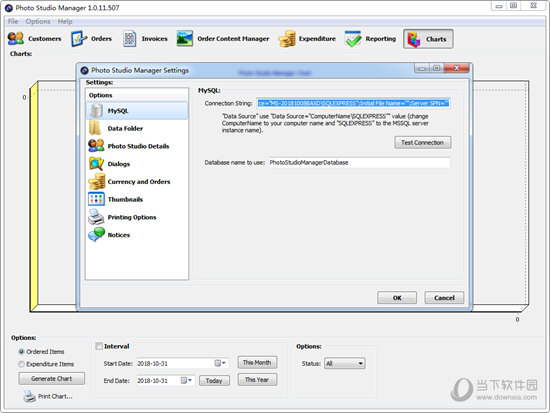Click the Print Chart... link

55,397
